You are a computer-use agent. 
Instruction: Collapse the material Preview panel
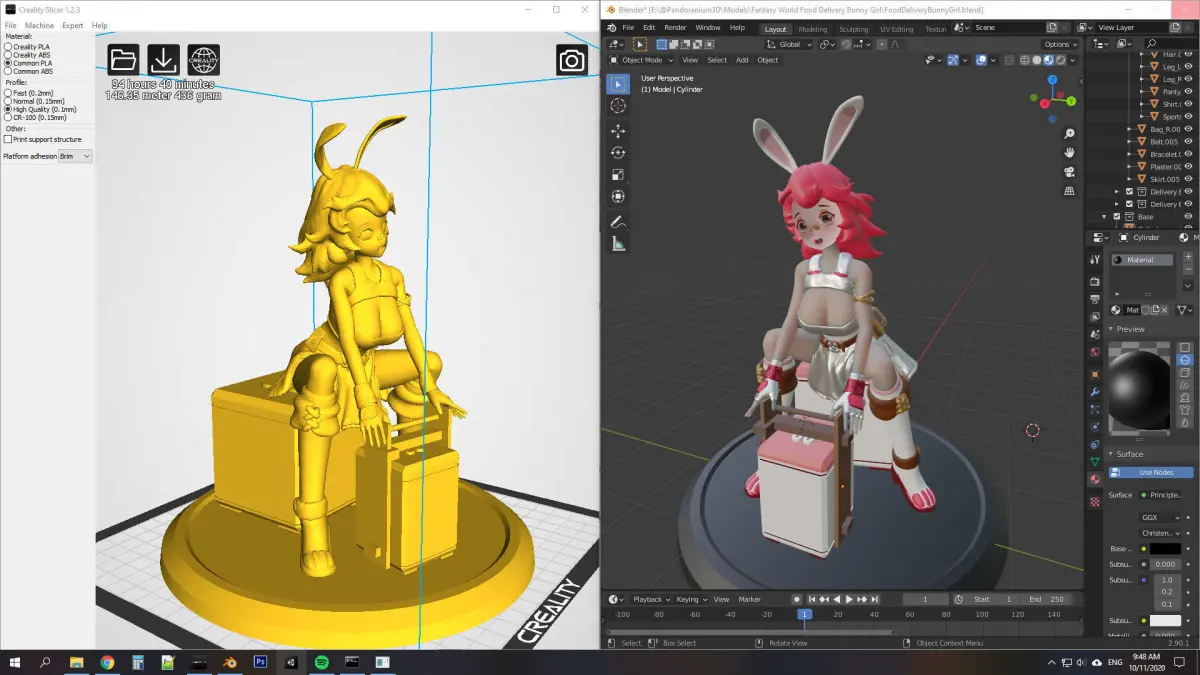[1113, 329]
